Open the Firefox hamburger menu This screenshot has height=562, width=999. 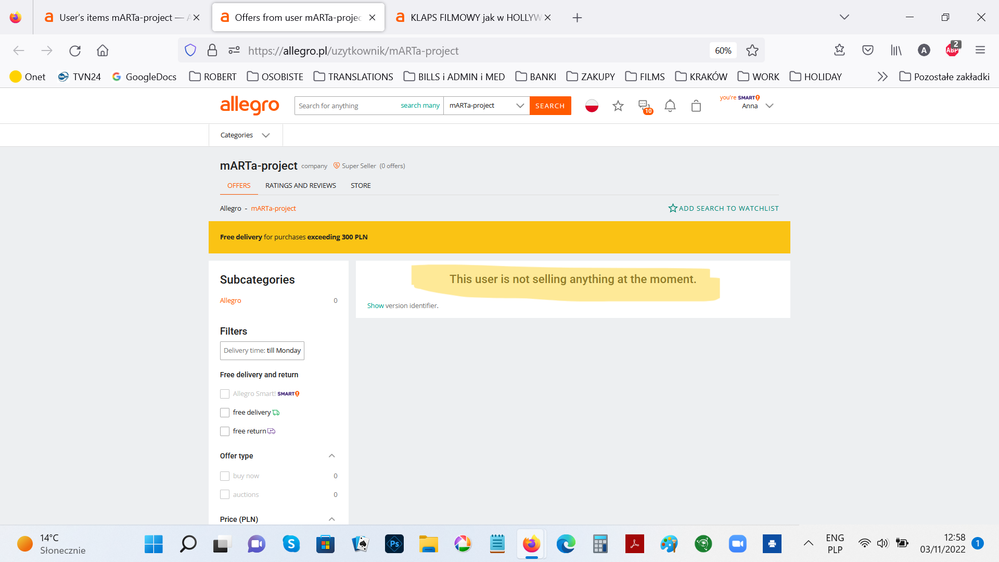pyautogui.click(x=980, y=50)
